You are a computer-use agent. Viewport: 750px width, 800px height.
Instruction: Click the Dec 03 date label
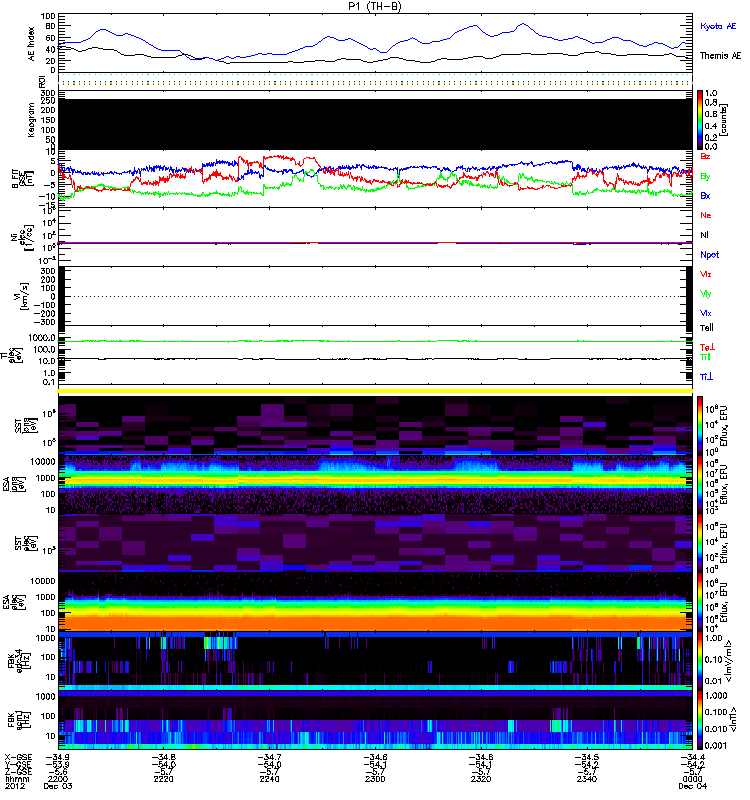tap(58, 786)
